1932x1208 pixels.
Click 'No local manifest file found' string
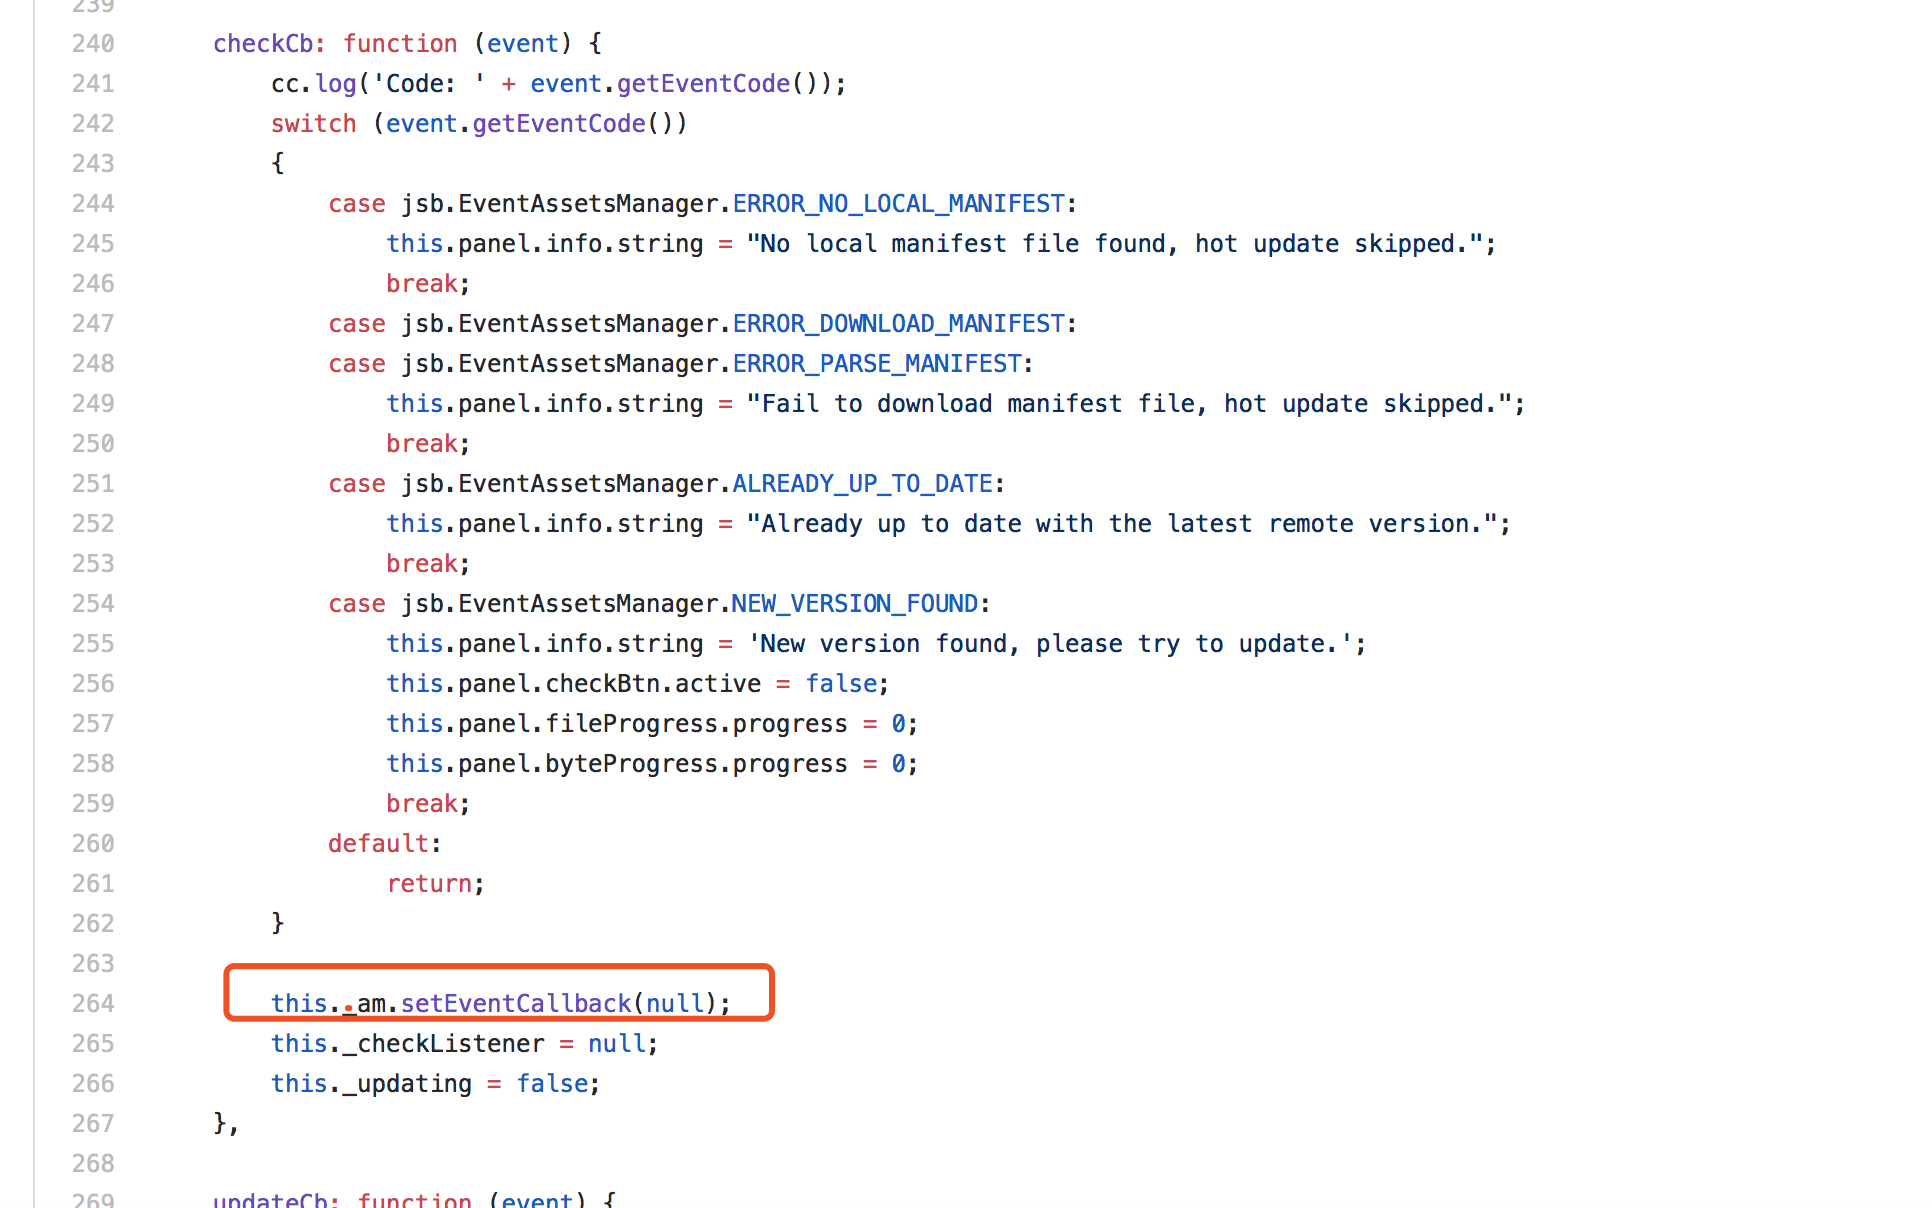(1118, 244)
